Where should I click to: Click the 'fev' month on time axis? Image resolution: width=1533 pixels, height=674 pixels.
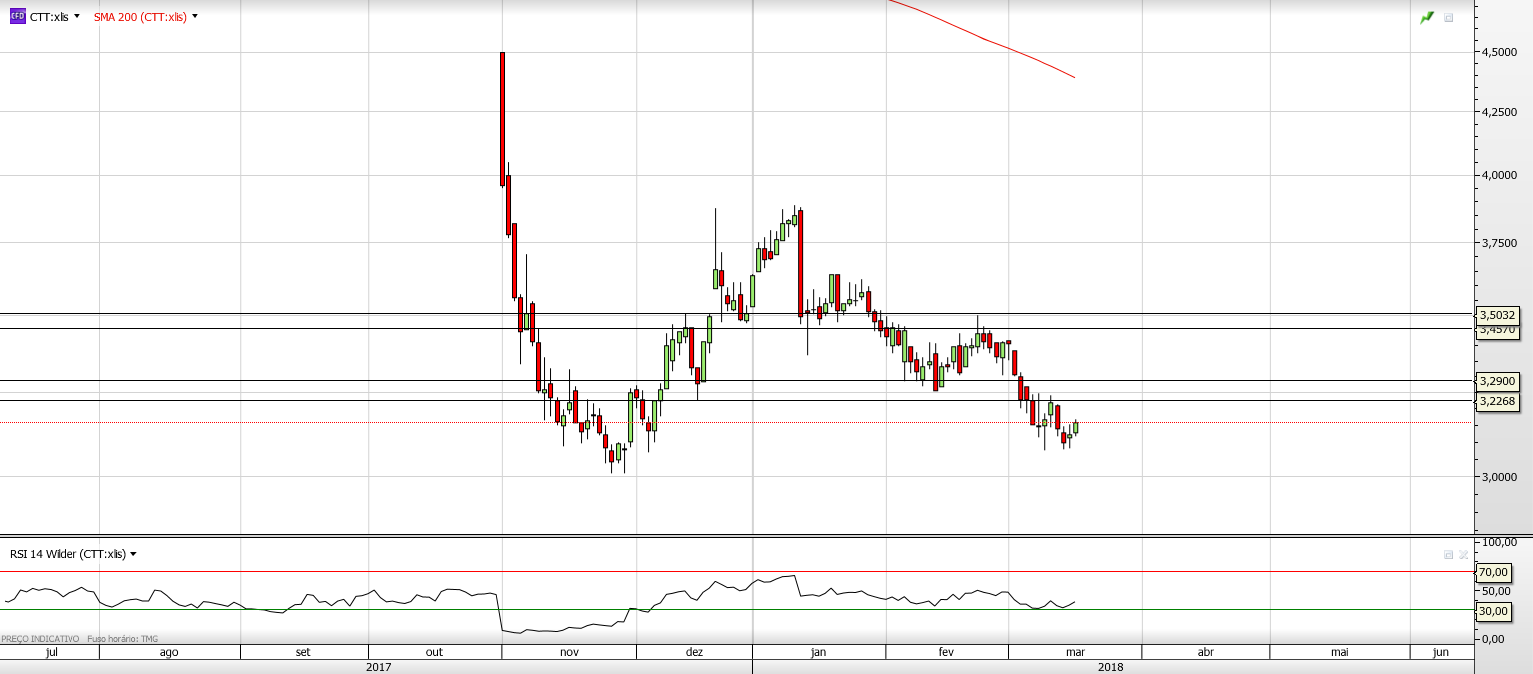pyautogui.click(x=946, y=652)
